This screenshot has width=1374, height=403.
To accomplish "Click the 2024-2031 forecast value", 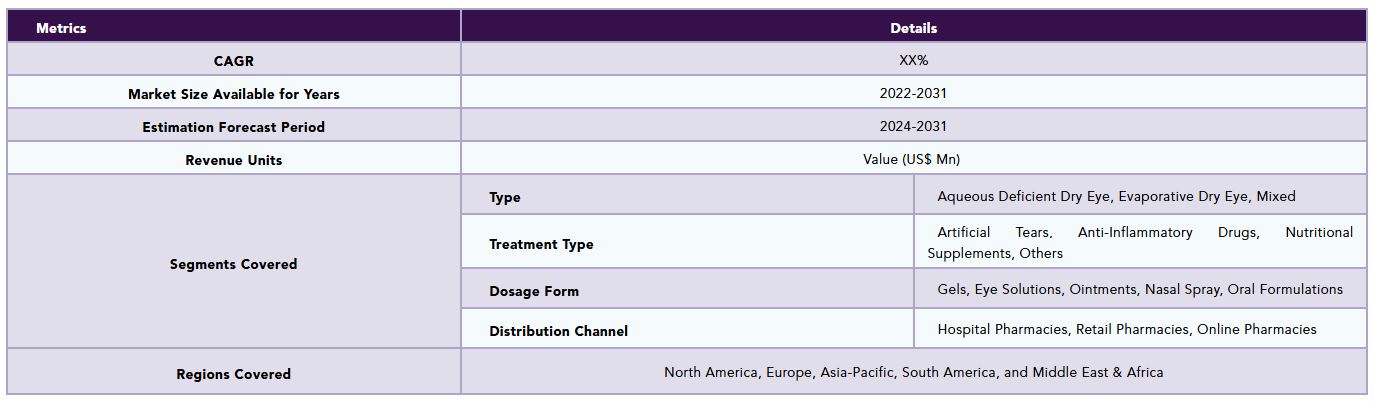I will coord(913,126).
